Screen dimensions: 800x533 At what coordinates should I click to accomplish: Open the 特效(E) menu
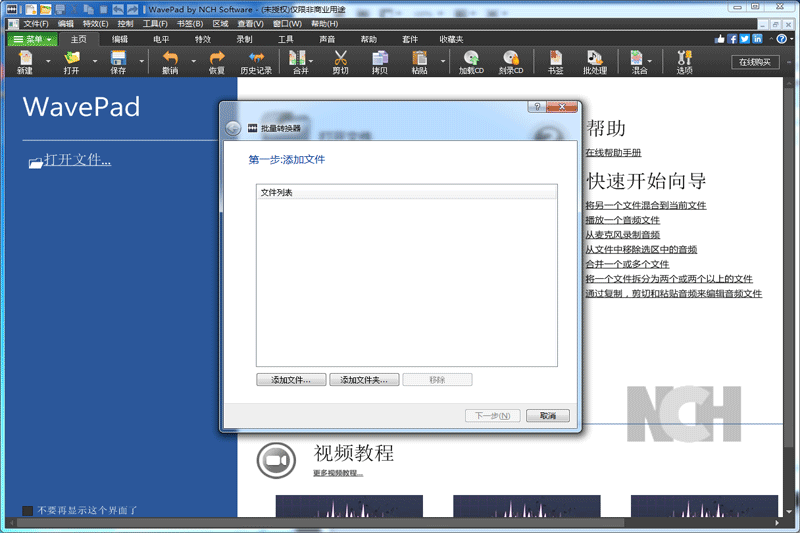click(x=95, y=23)
